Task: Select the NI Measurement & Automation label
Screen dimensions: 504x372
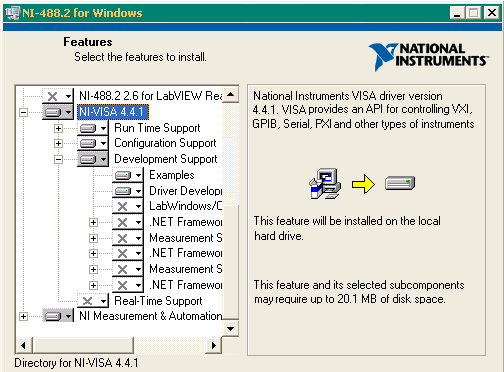Action: (151, 316)
